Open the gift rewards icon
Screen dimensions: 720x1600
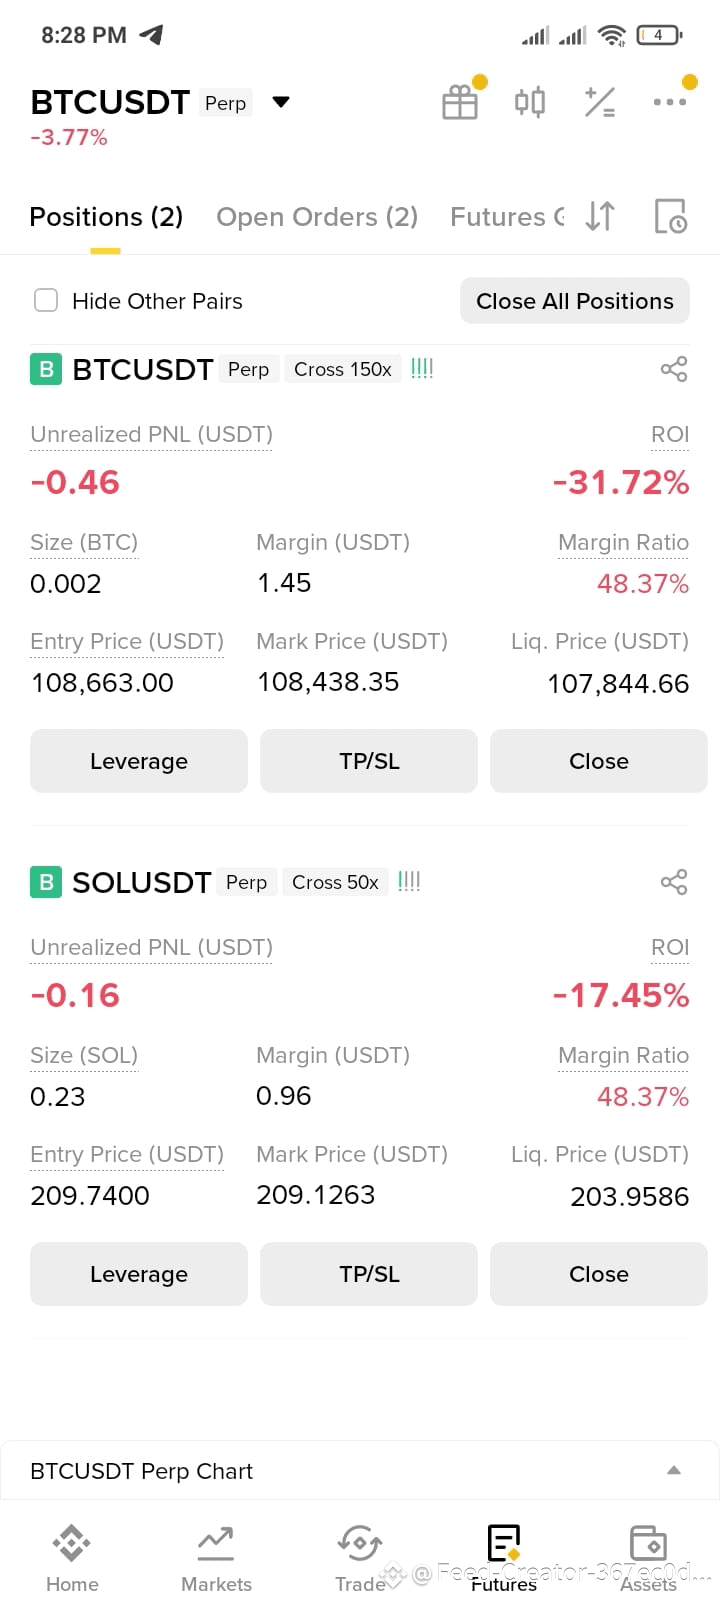click(x=460, y=102)
